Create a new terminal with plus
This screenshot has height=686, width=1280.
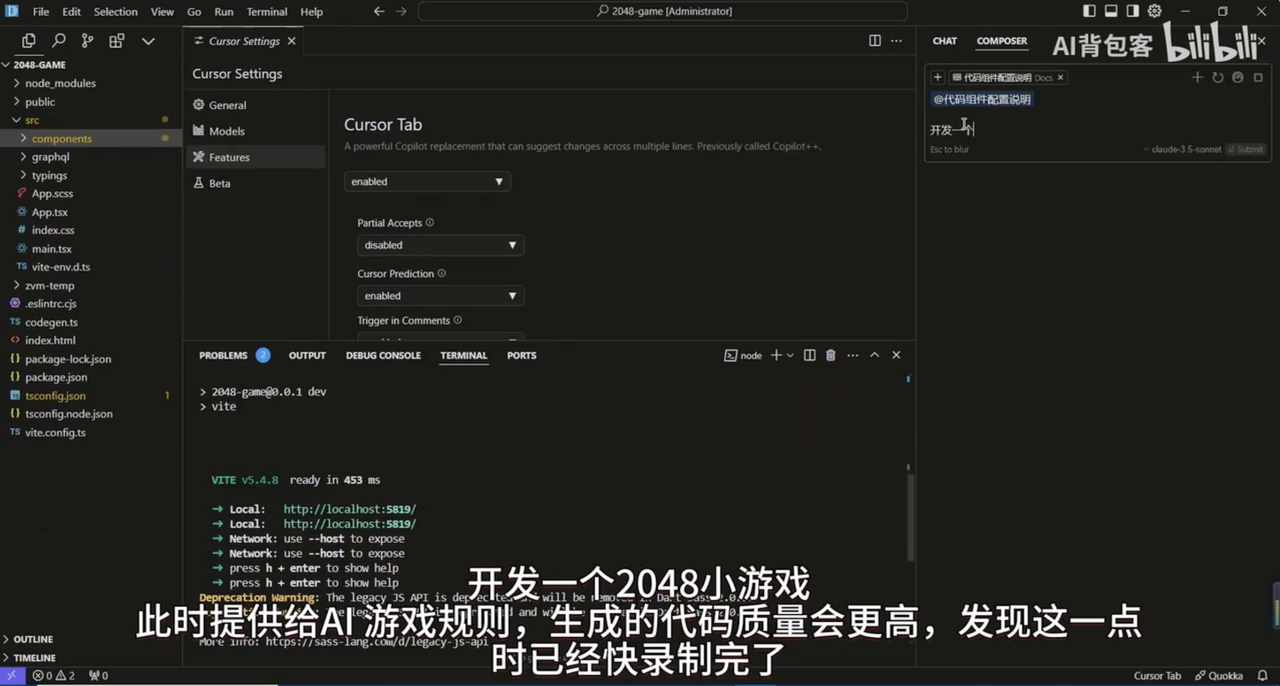776,355
